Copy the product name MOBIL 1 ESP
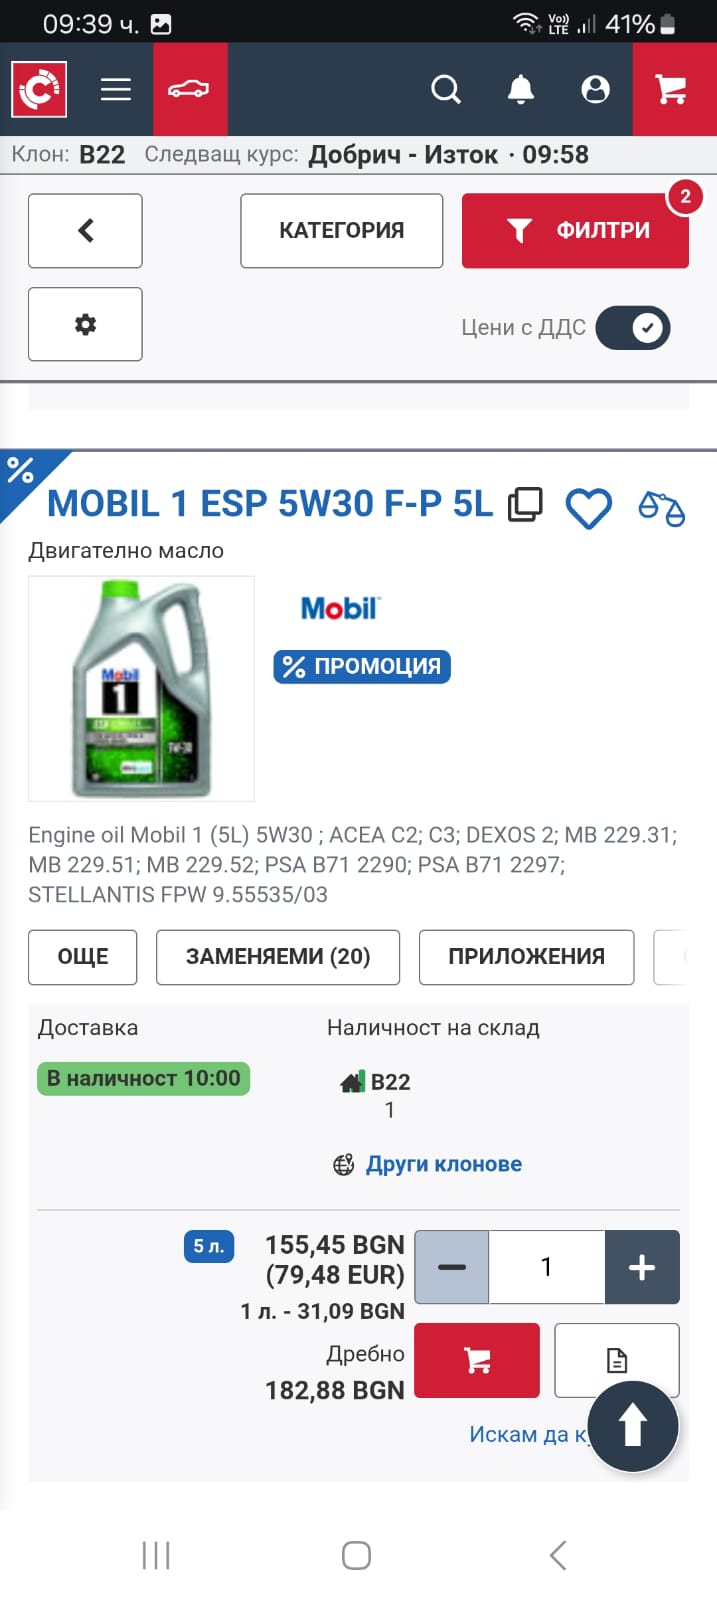Viewport: 717px width, 1600px height. click(x=525, y=504)
